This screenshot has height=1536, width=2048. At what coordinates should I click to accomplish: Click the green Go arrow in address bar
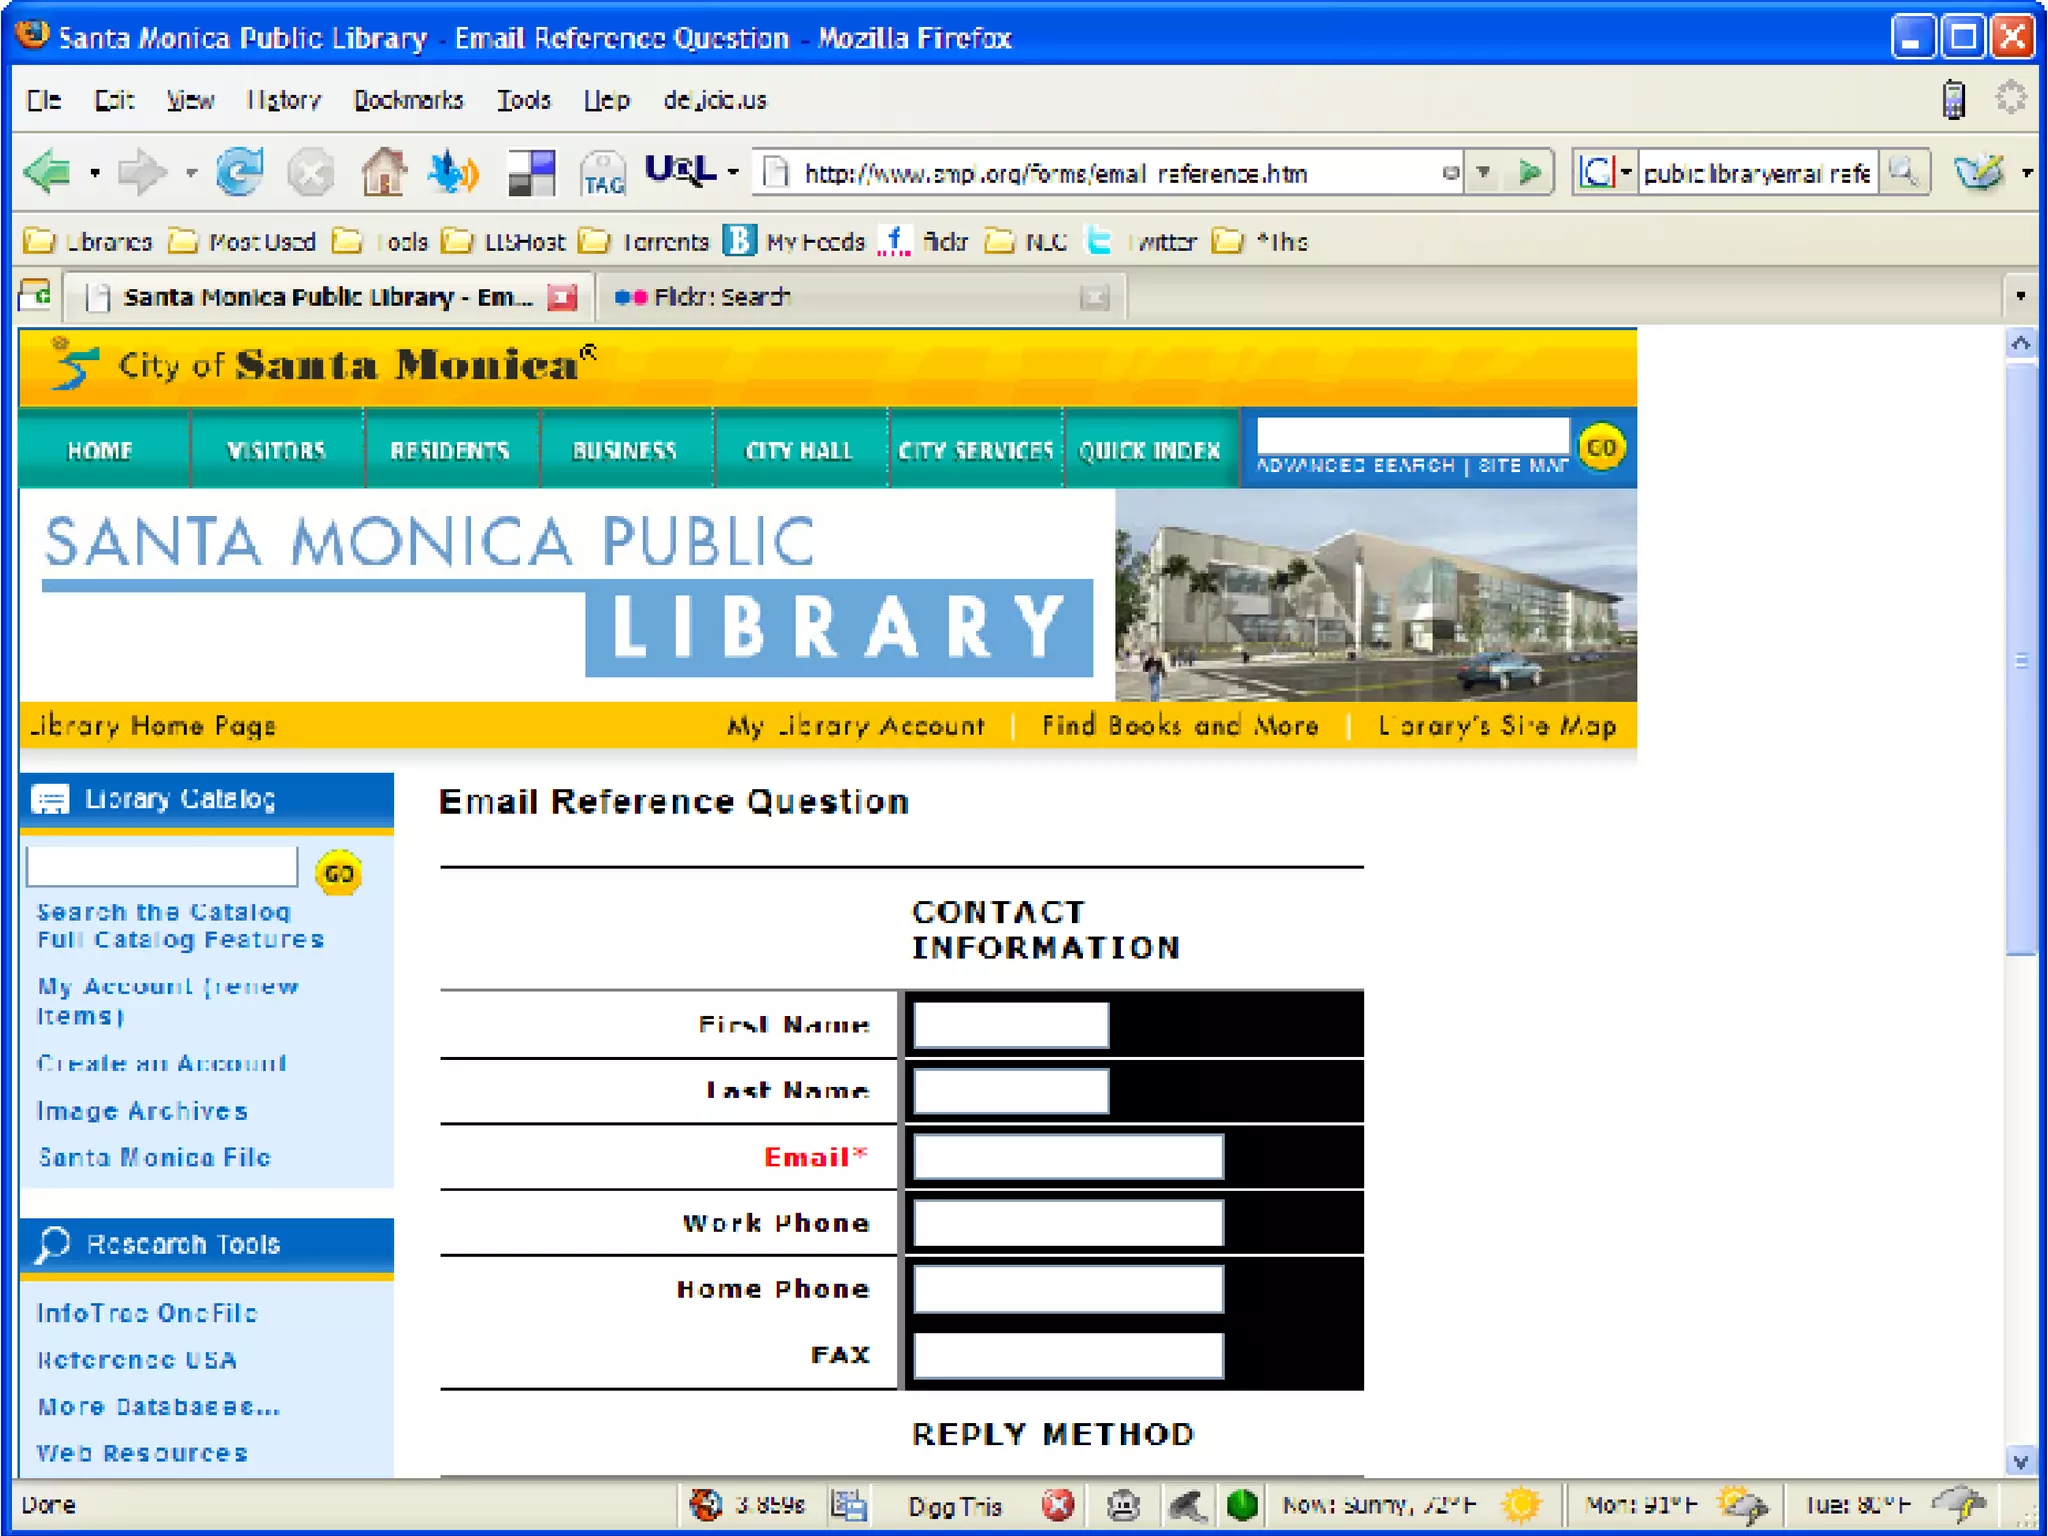point(1528,173)
